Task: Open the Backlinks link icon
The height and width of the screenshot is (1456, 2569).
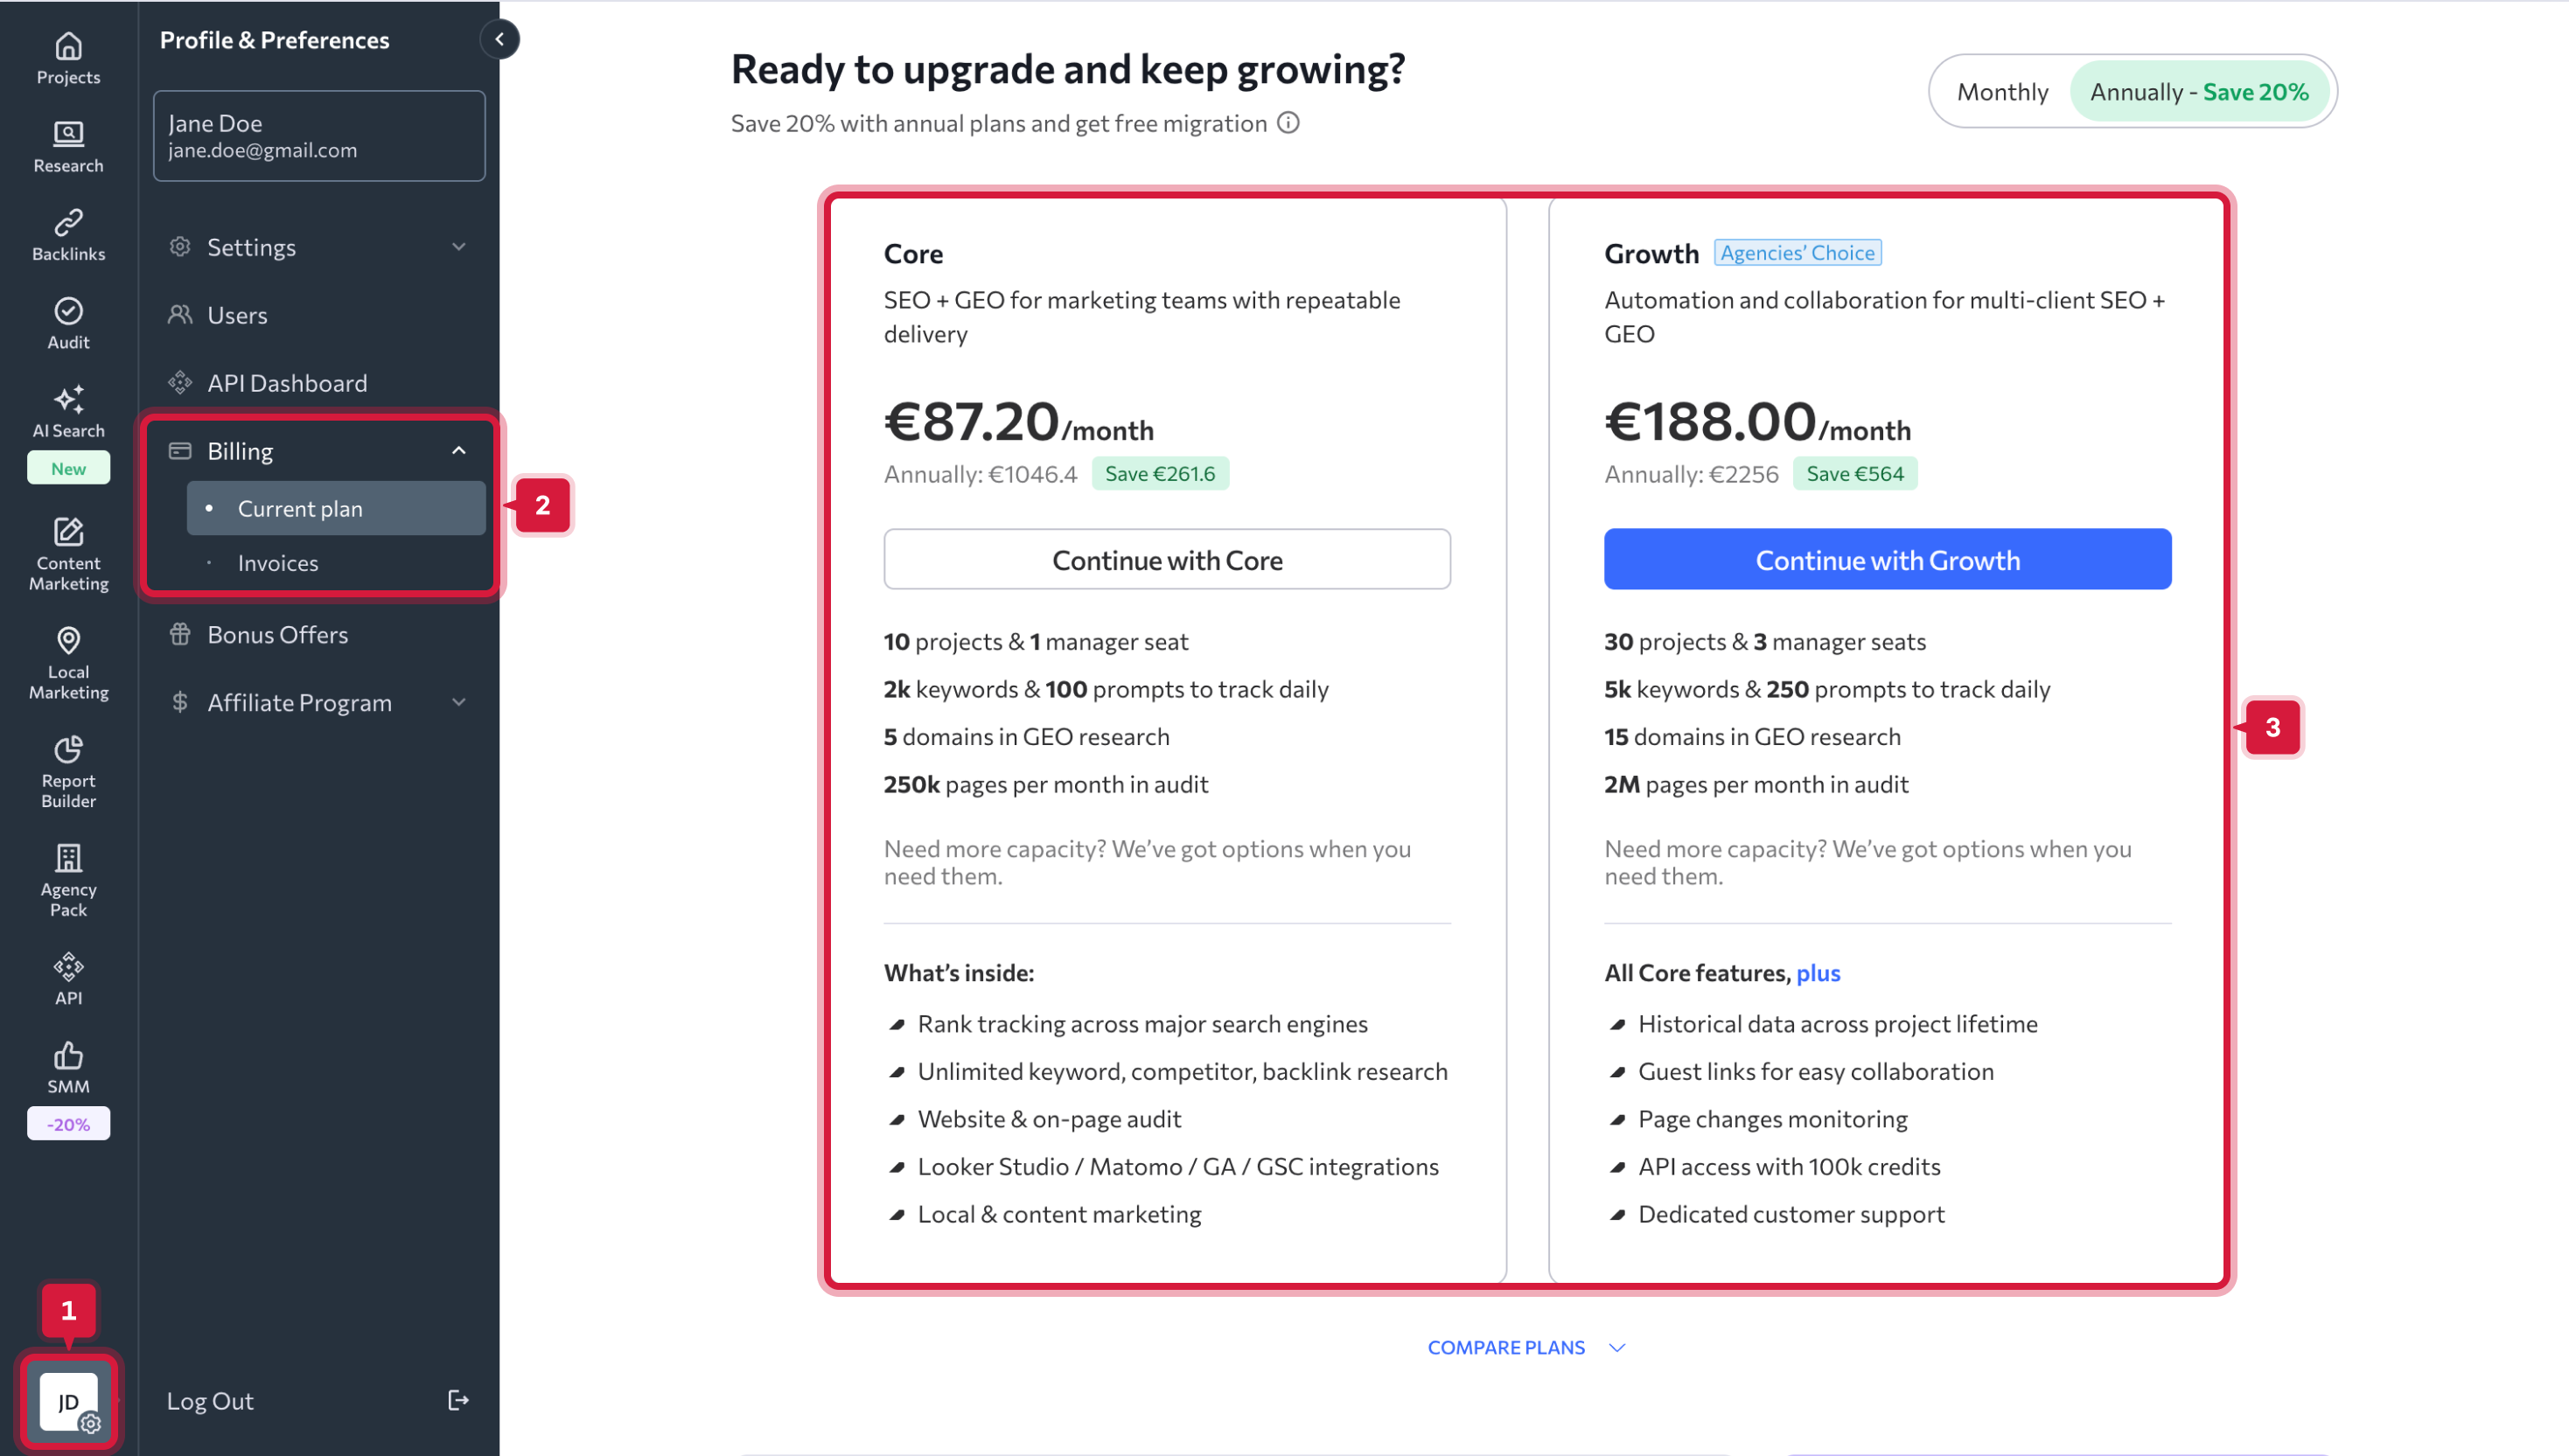Action: point(68,222)
